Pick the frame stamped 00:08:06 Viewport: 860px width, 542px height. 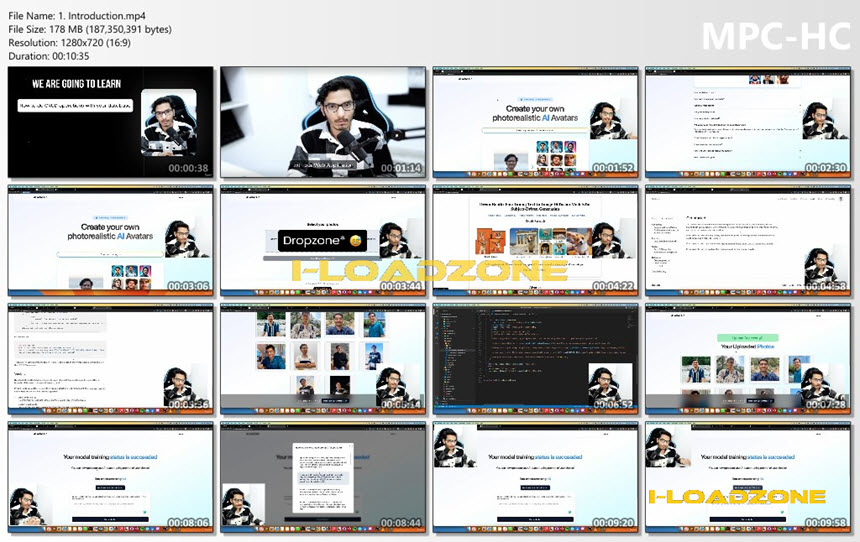(x=110, y=478)
